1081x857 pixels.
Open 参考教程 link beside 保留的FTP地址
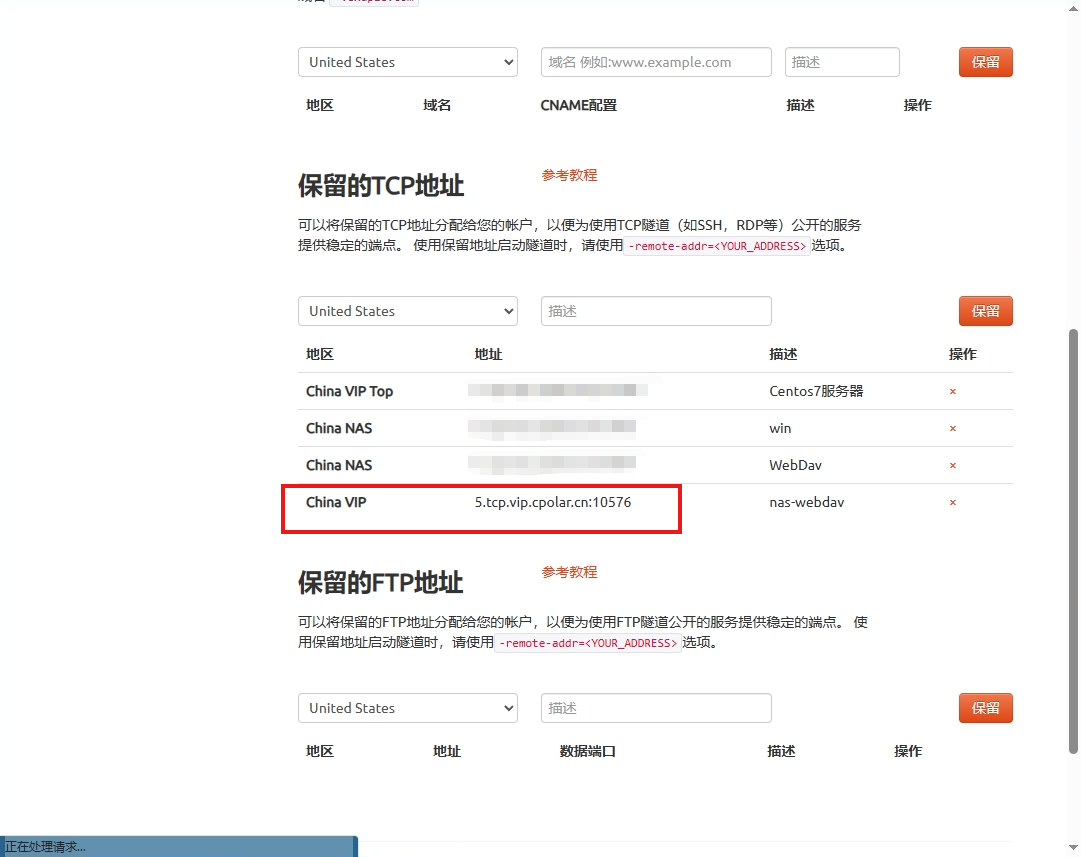click(569, 572)
